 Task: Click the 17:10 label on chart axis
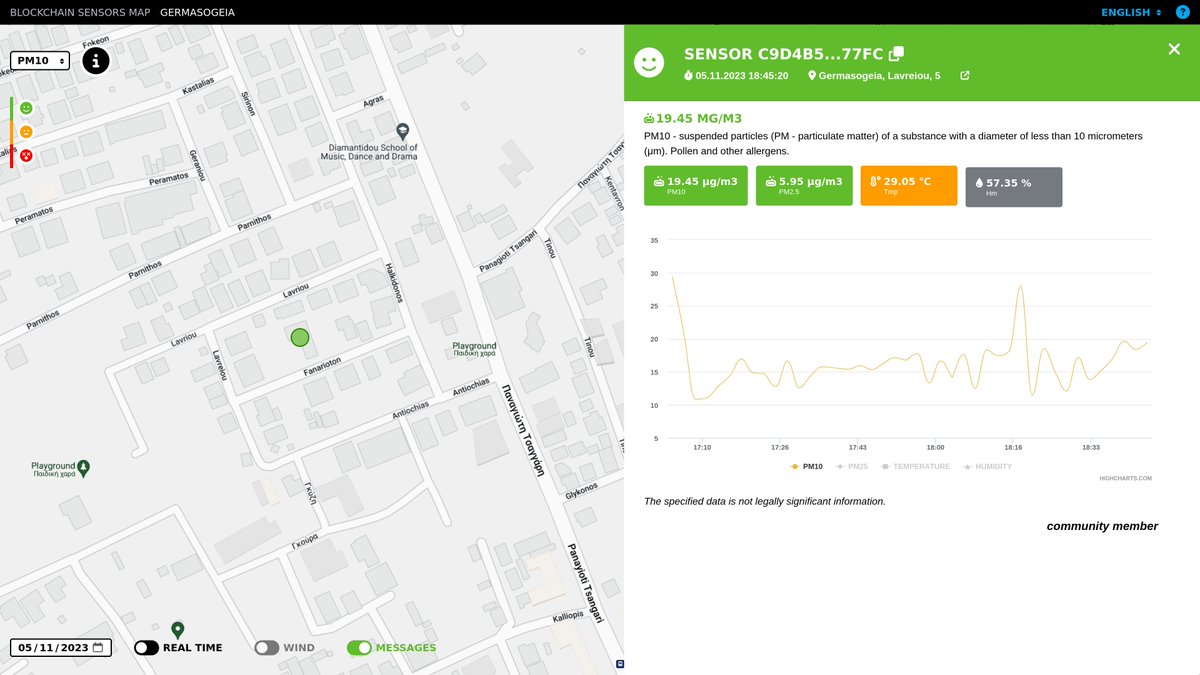(702, 447)
